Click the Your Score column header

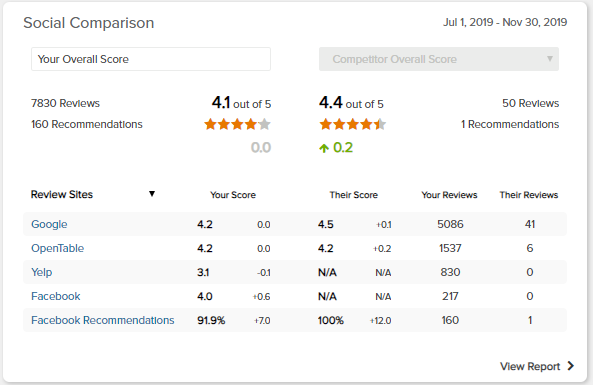pos(233,195)
